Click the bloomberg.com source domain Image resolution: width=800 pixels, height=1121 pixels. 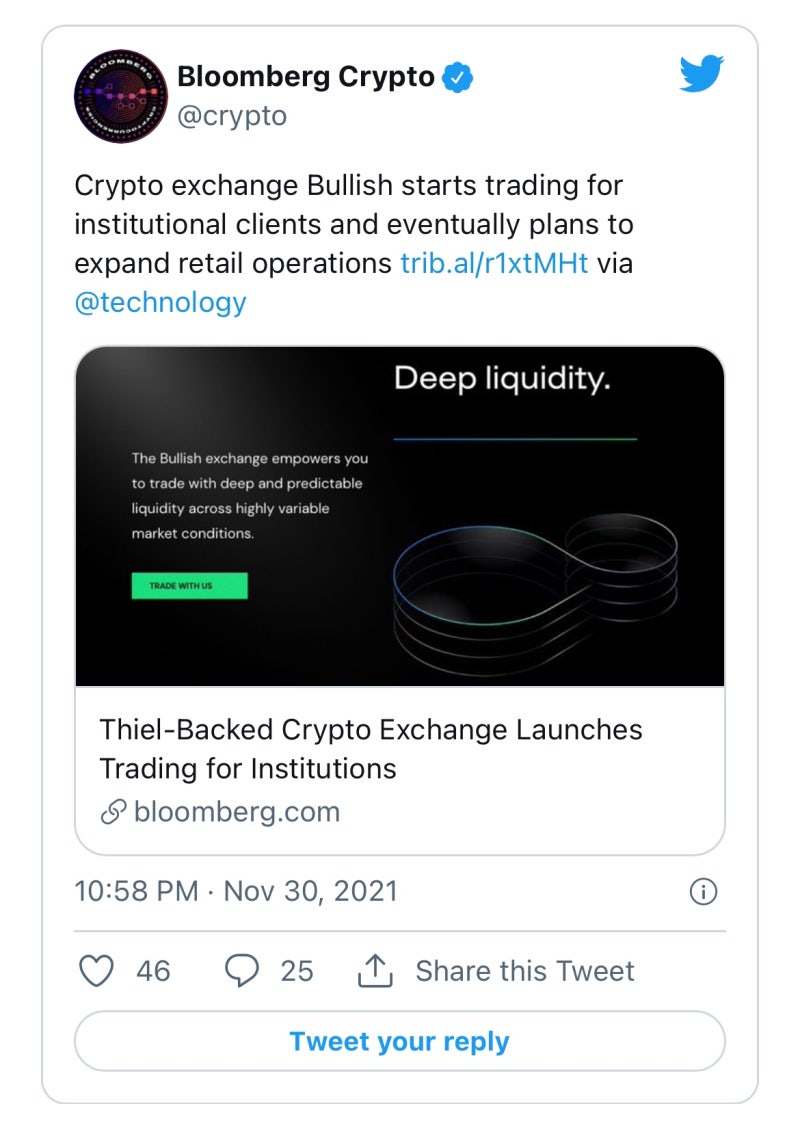[x=236, y=812]
